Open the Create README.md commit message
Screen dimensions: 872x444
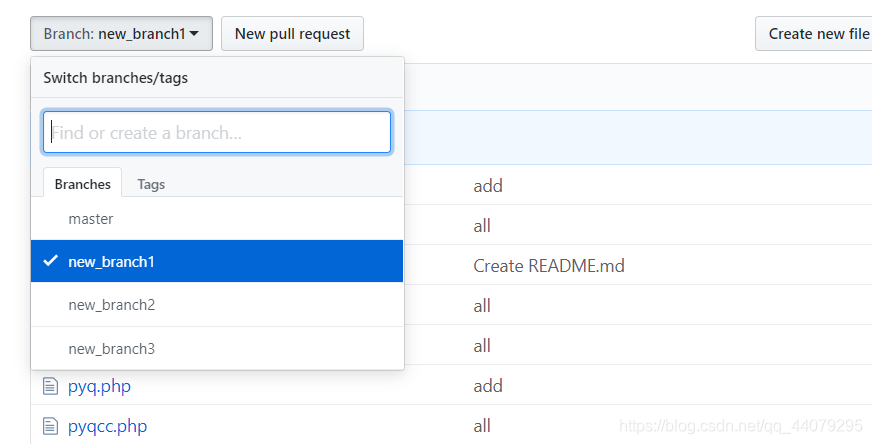click(x=549, y=266)
